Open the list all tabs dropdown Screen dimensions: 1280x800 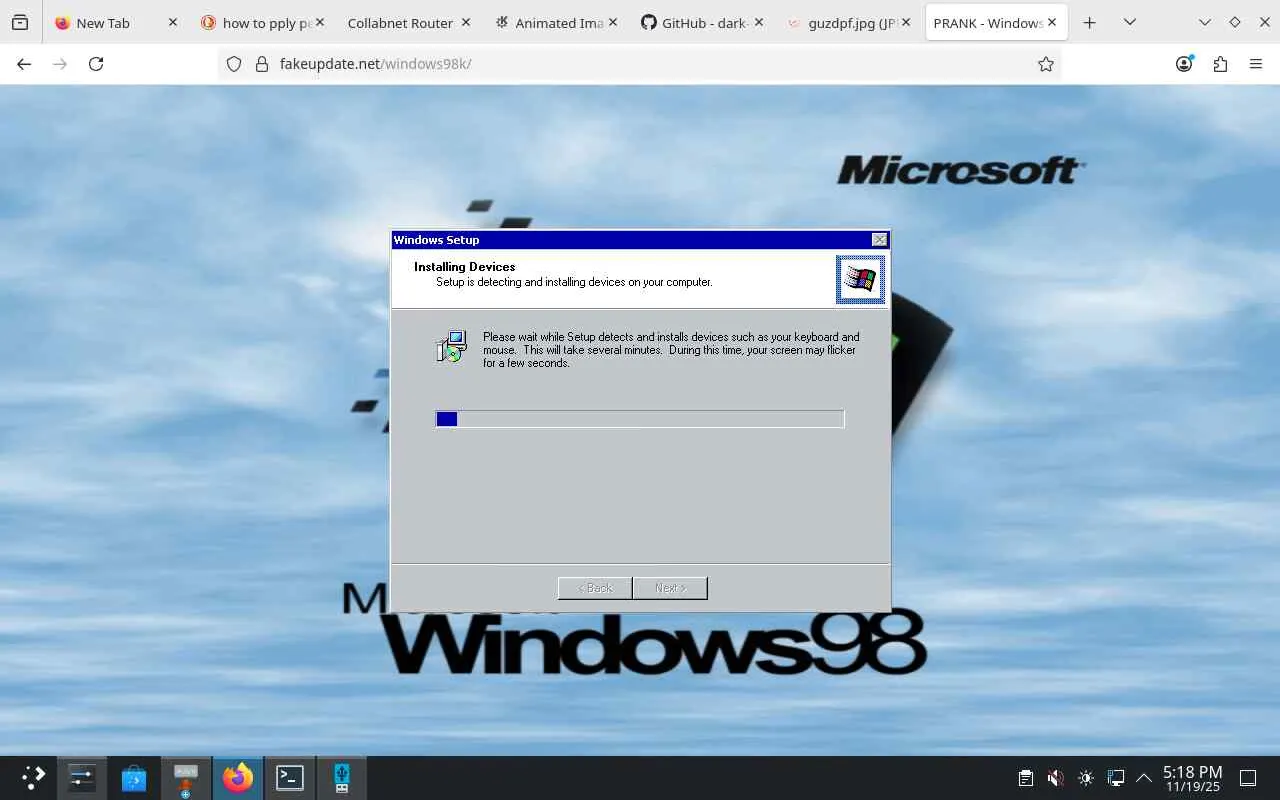[1130, 22]
